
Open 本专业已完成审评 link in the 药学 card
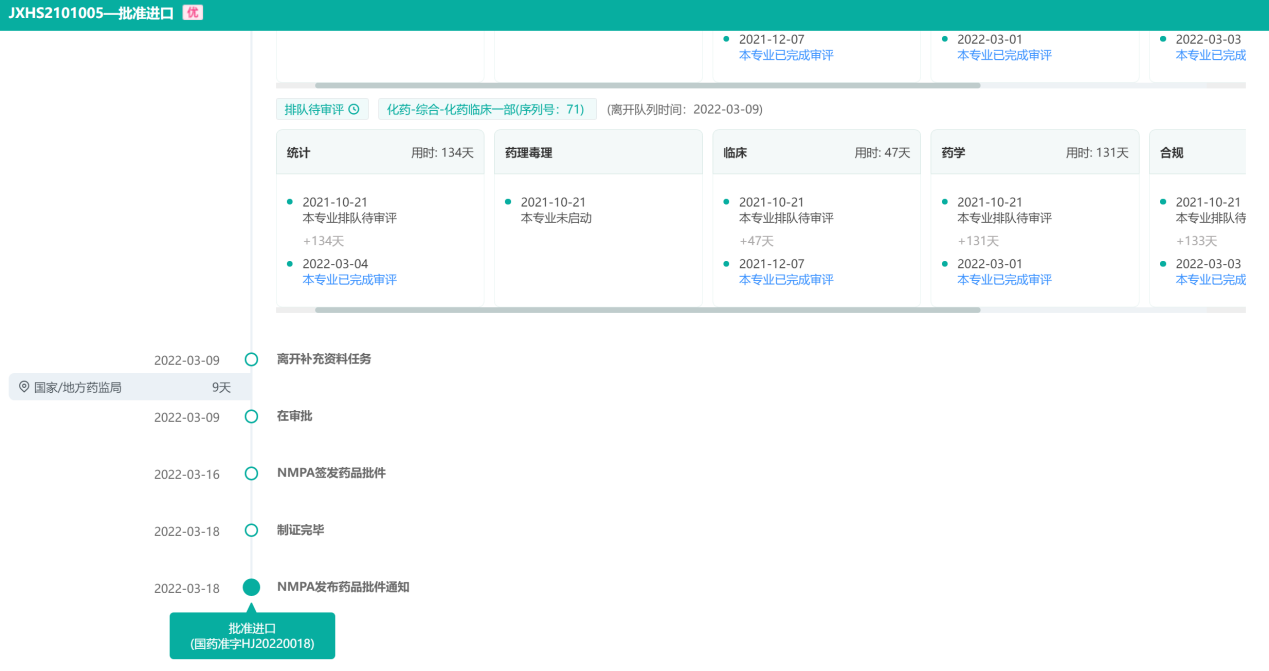point(1004,280)
